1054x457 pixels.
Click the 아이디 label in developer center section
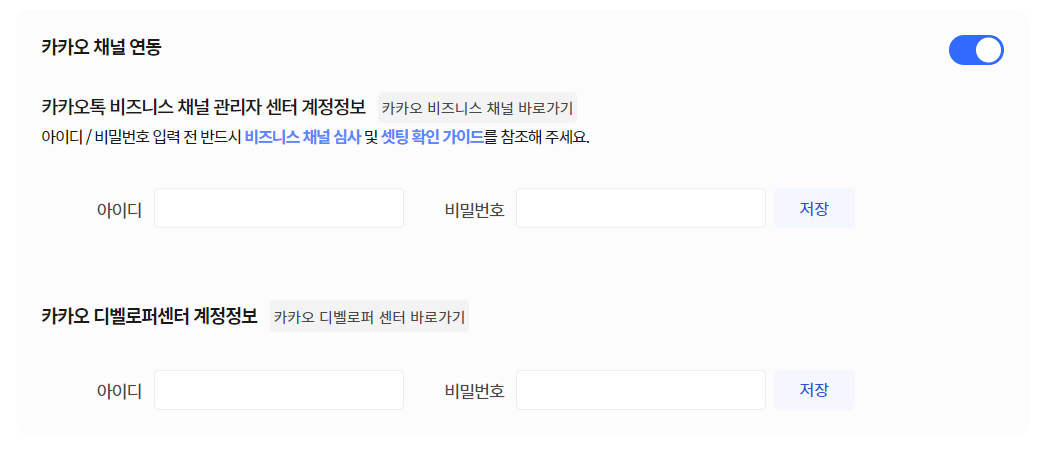(119, 391)
